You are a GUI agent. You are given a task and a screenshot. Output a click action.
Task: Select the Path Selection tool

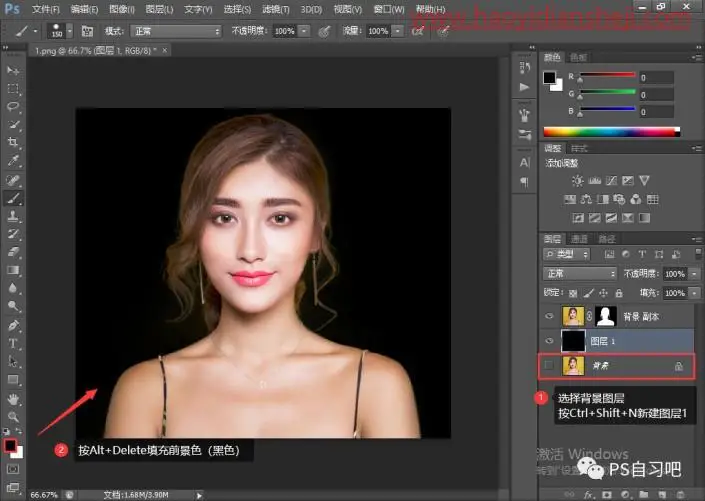[13, 361]
